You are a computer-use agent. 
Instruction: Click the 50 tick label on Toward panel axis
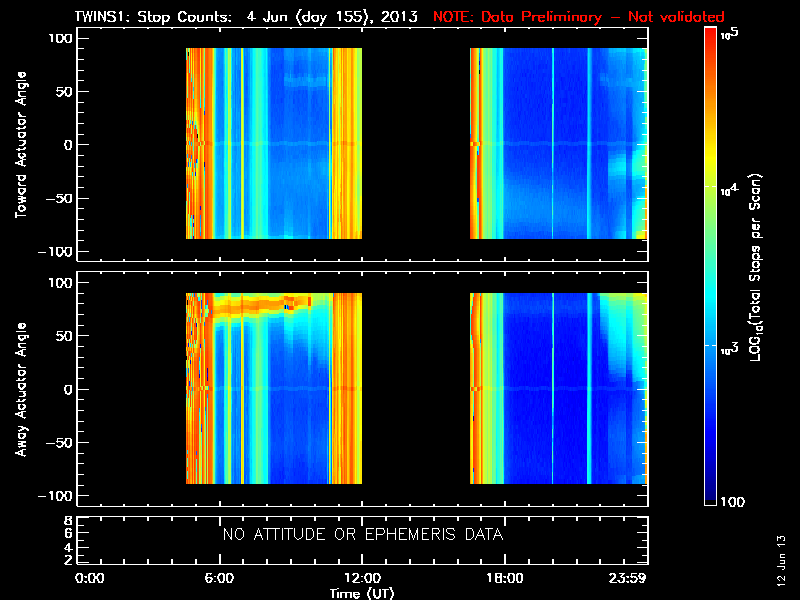point(62,92)
